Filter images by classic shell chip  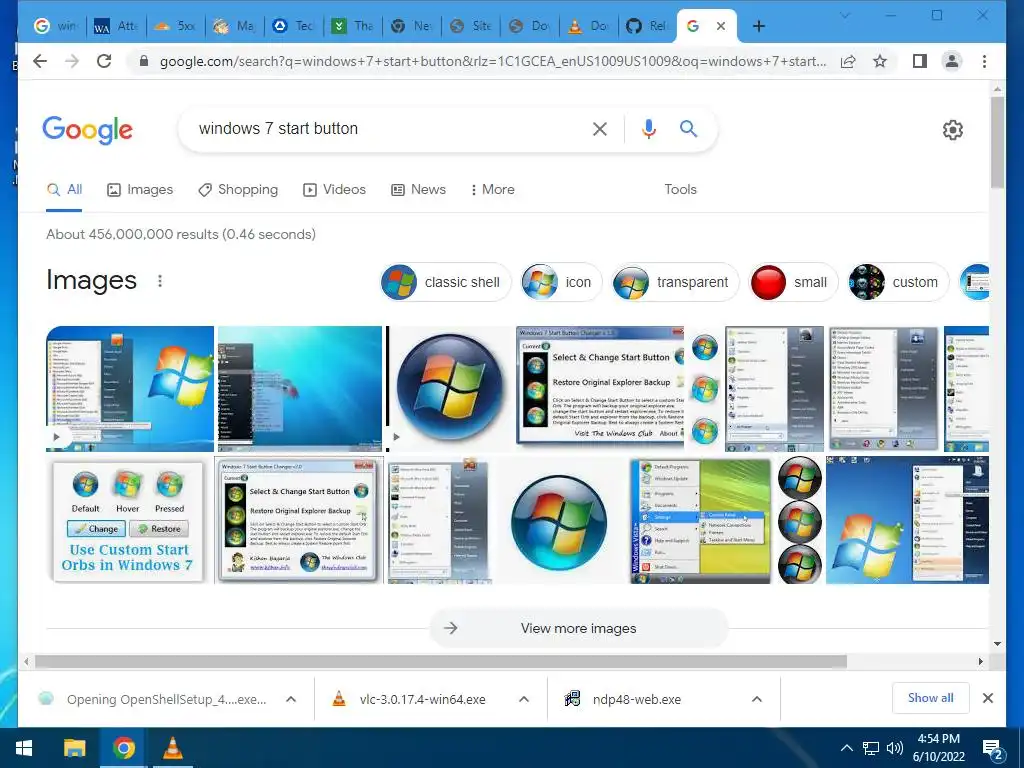(445, 282)
